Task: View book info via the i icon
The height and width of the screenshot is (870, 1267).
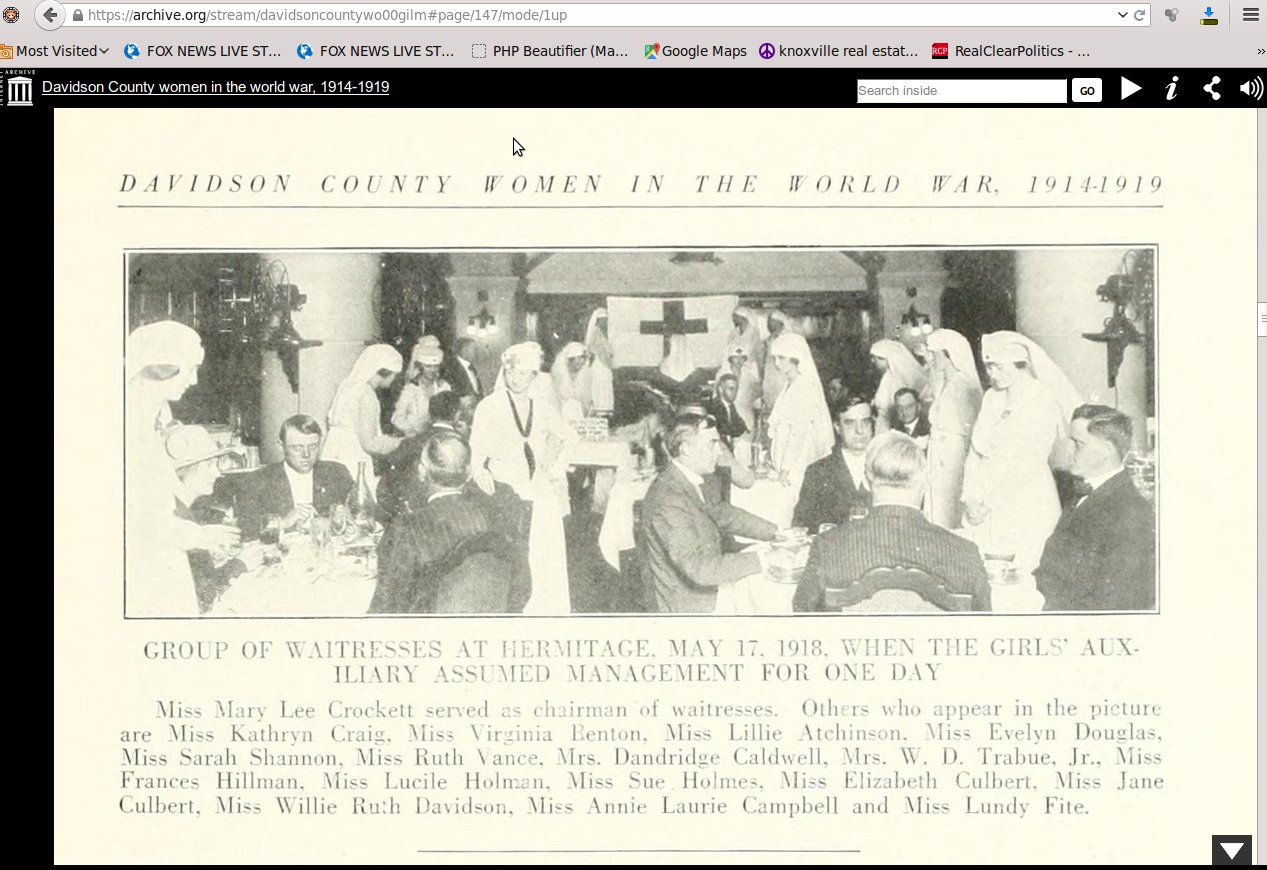Action: click(x=1171, y=89)
